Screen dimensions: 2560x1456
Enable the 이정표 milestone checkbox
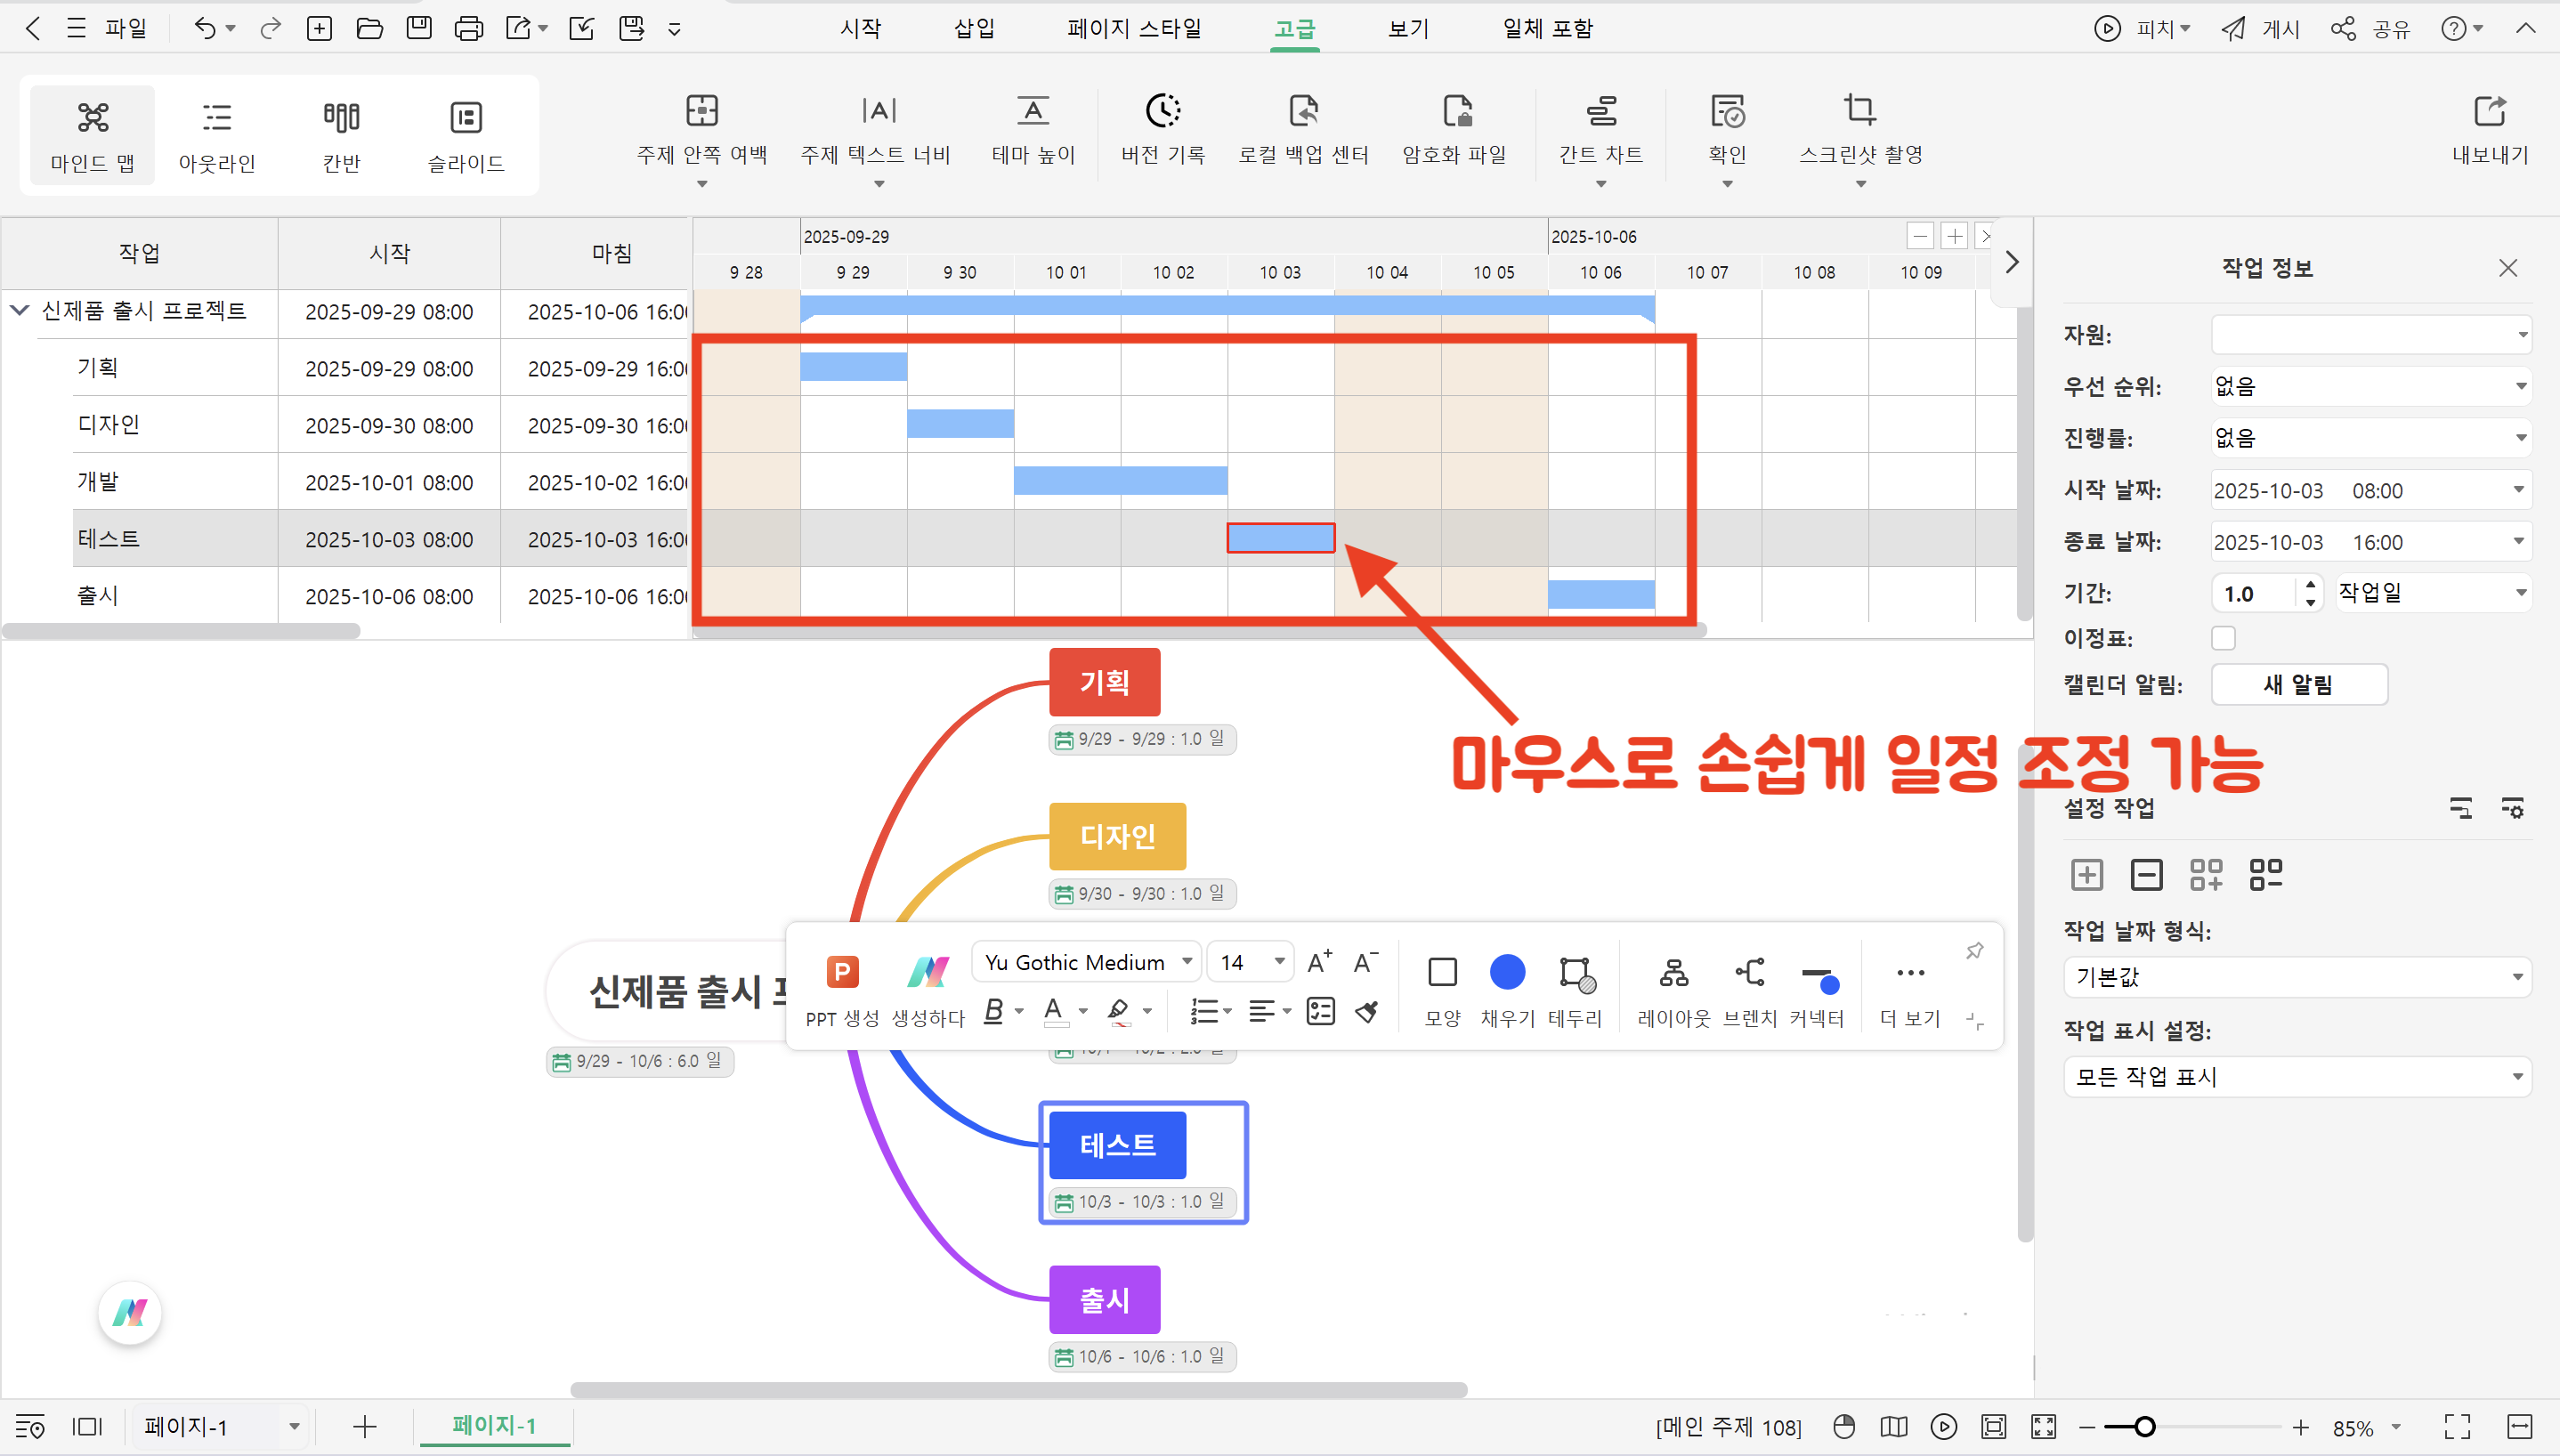point(2224,638)
